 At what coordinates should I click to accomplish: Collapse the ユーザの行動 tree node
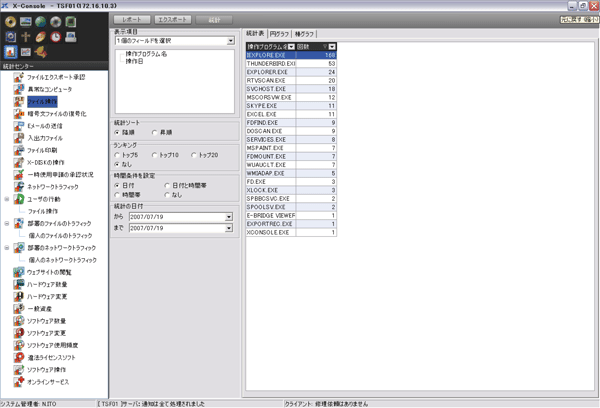point(7,199)
